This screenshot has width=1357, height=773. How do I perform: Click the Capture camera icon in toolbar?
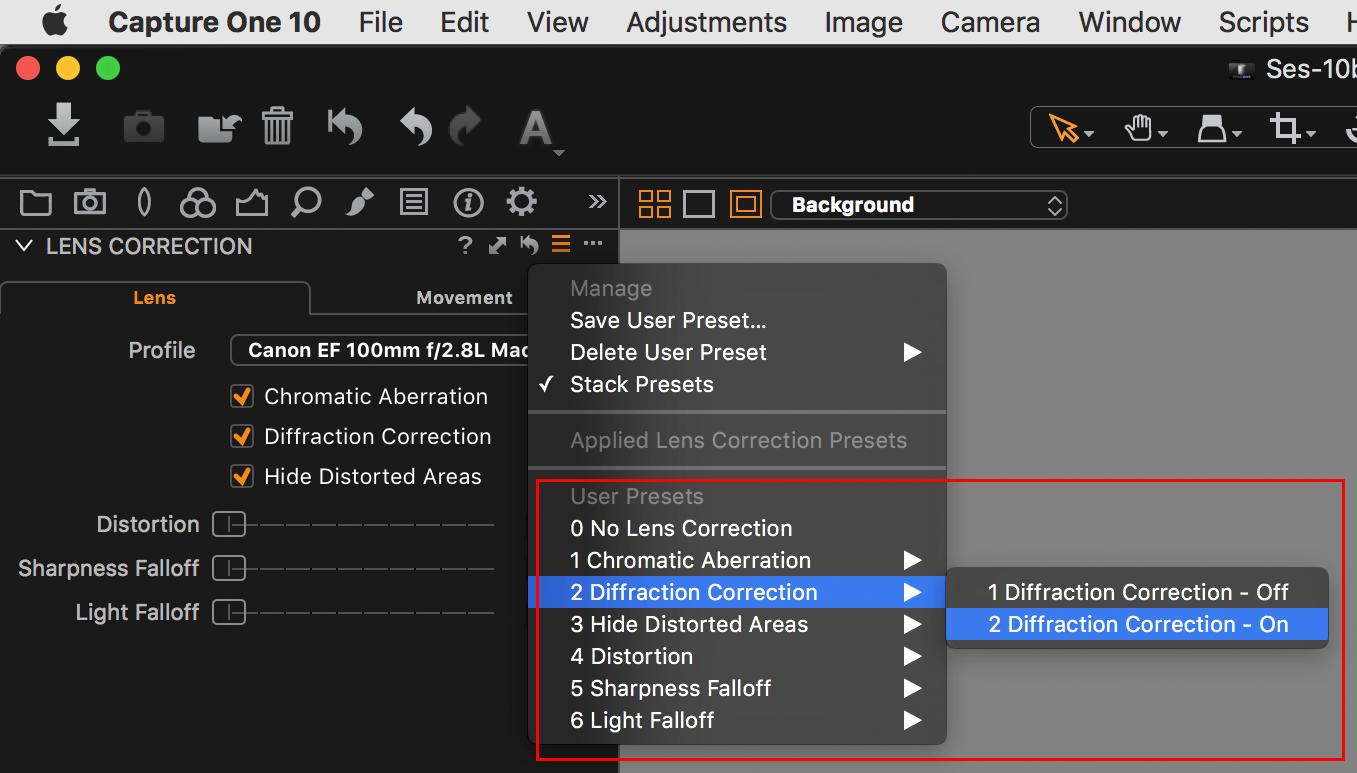144,127
